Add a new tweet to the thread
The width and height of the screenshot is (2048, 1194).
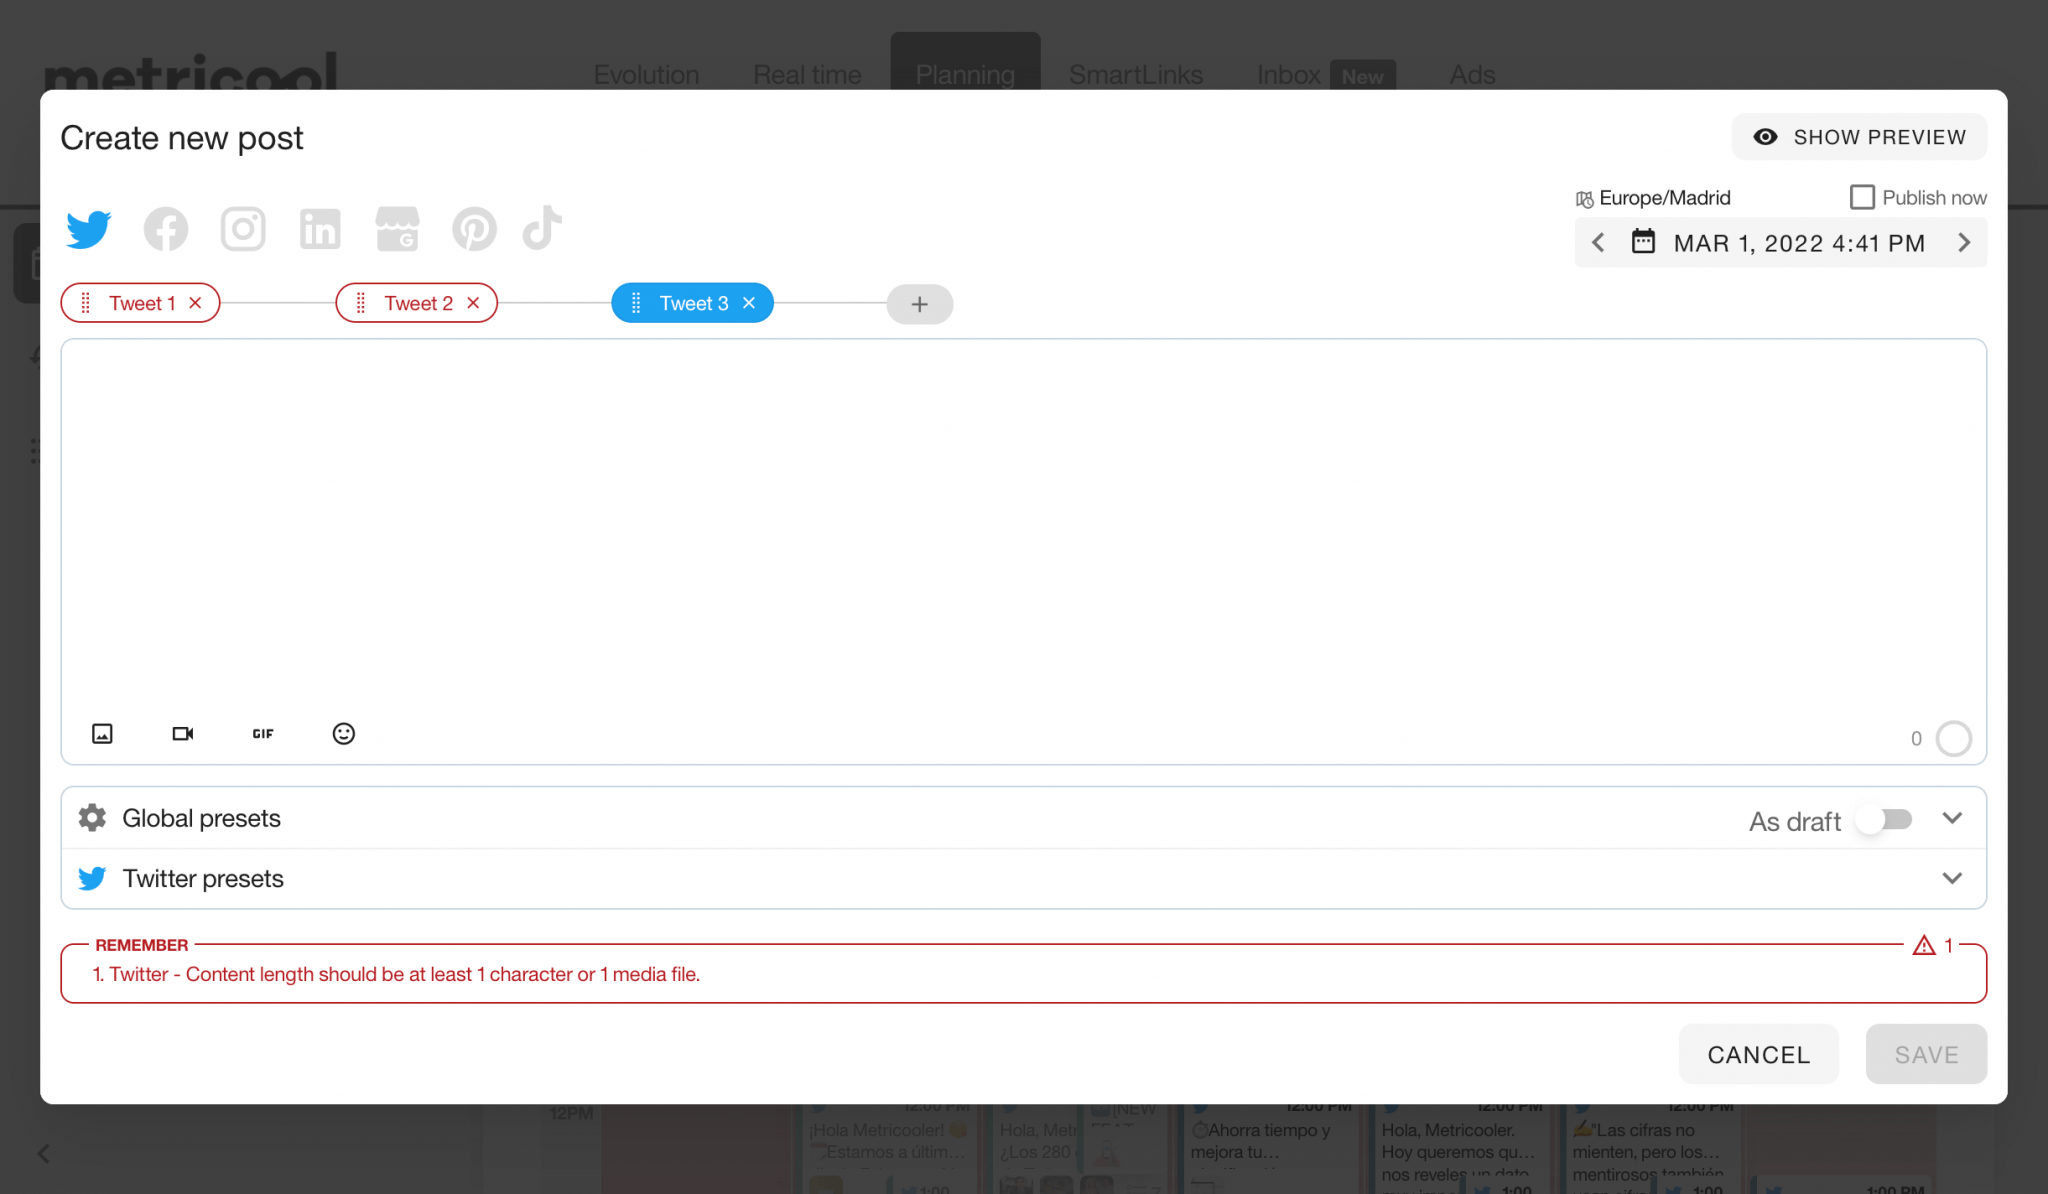(918, 304)
